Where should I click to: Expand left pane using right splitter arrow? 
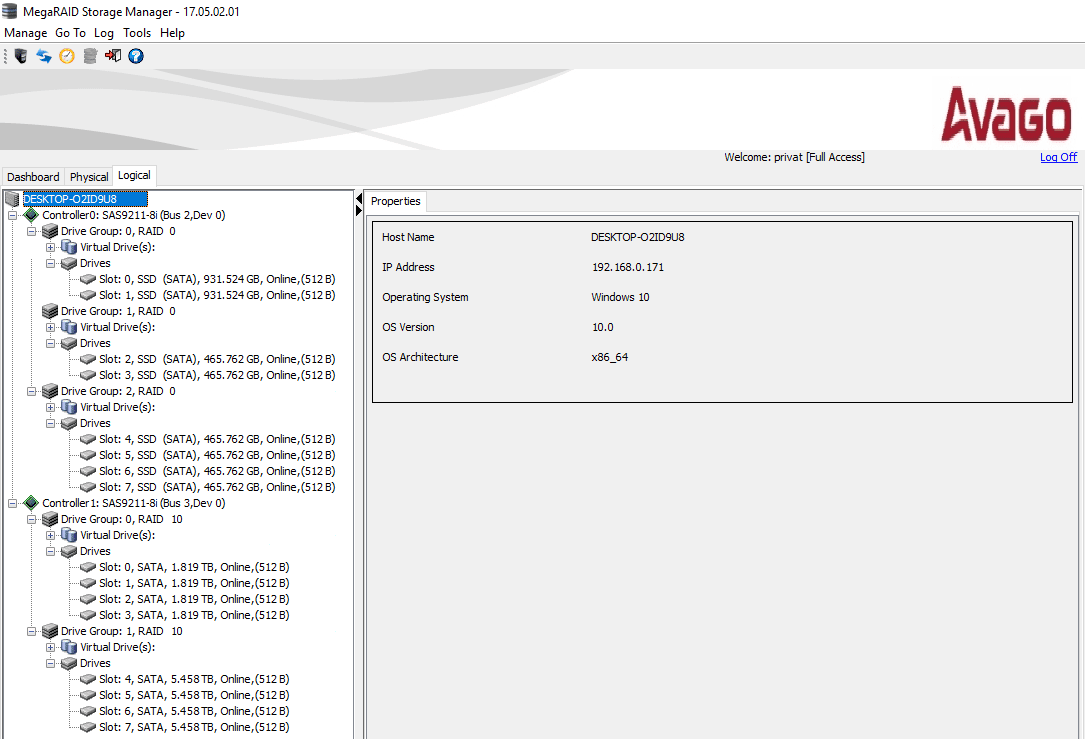click(x=358, y=210)
